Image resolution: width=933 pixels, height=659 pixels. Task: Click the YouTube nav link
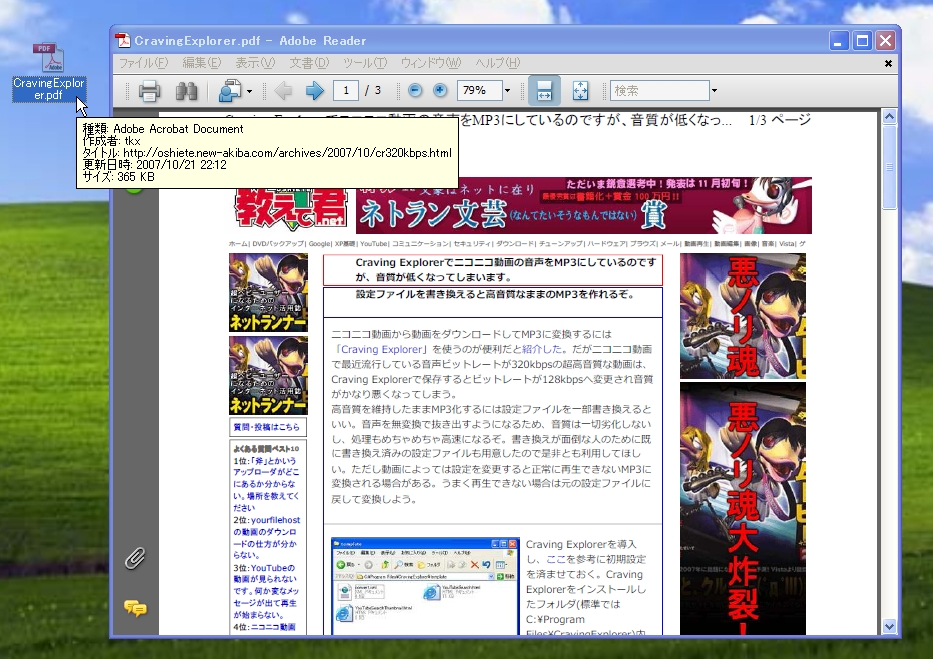click(x=373, y=243)
